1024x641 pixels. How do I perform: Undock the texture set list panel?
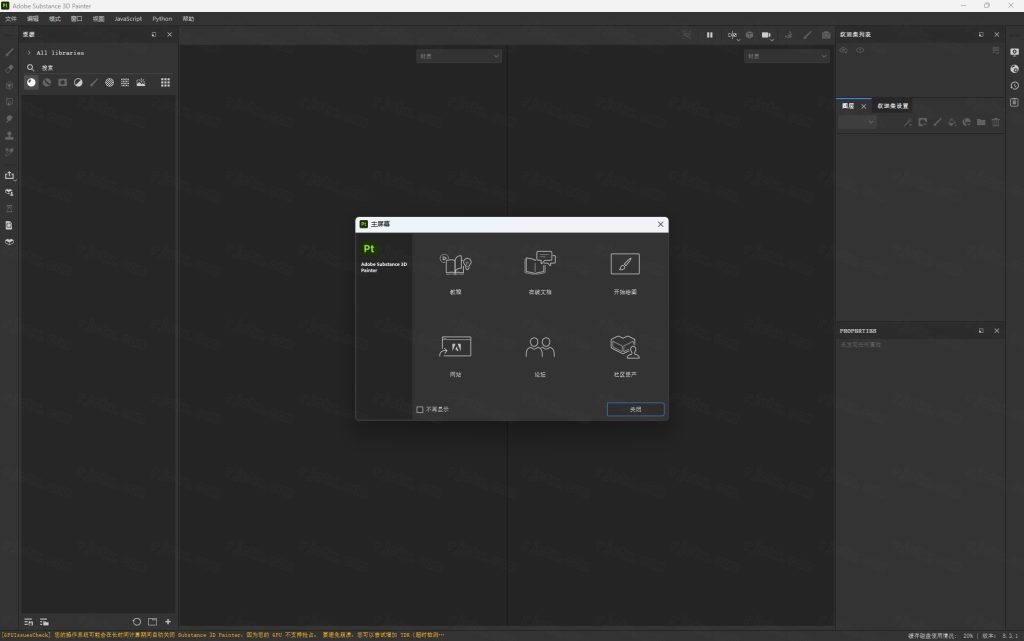pyautogui.click(x=981, y=35)
